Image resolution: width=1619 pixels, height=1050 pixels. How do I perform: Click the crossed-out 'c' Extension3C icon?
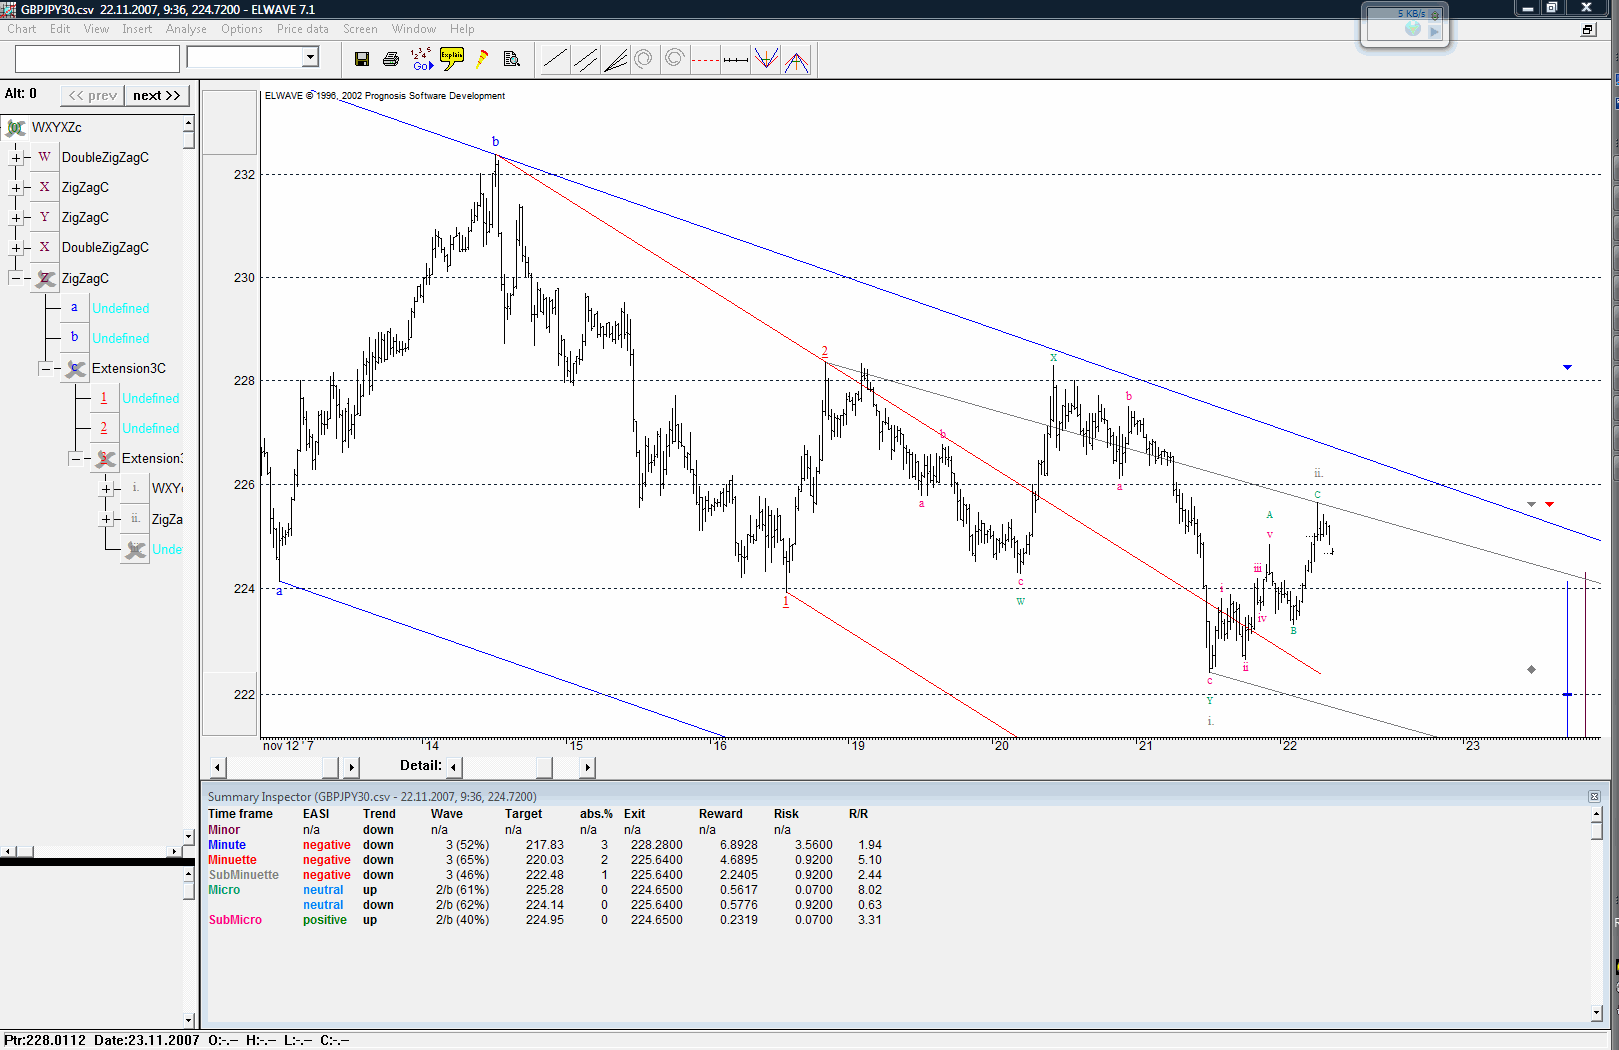[75, 368]
